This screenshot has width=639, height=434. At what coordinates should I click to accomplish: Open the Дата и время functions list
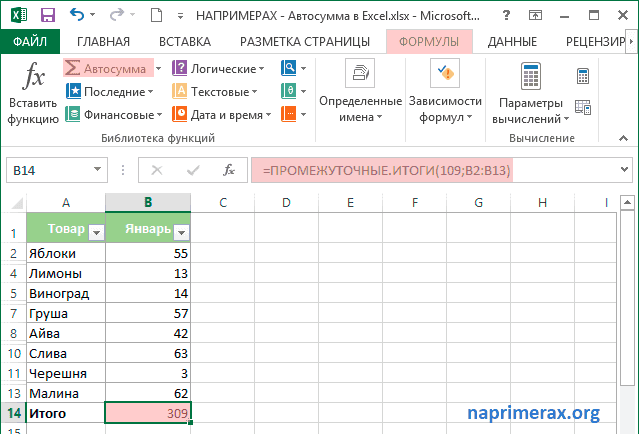(x=225, y=114)
